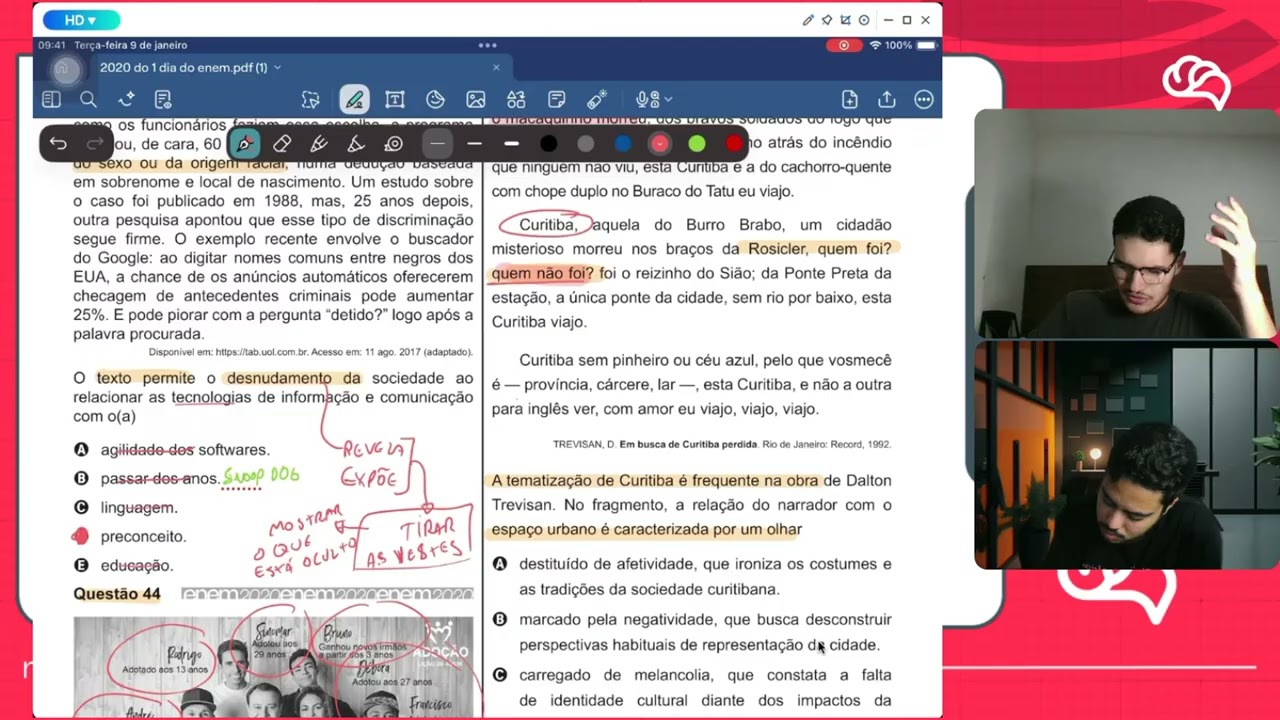1280x720 pixels.
Task: Expand the microphone options chevron
Action: [x=668, y=99]
